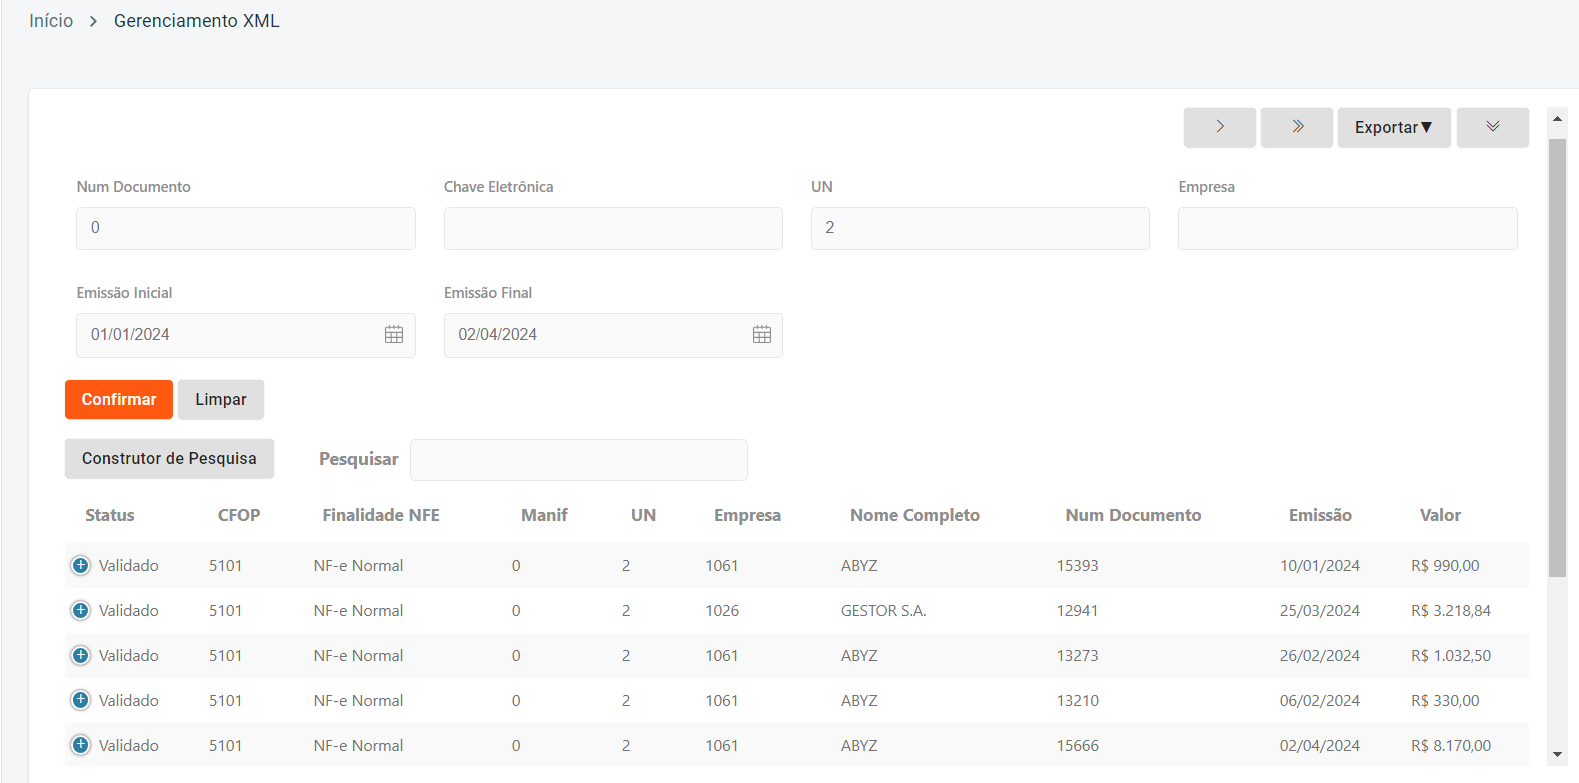Select document number 15666 cell

coord(1078,746)
